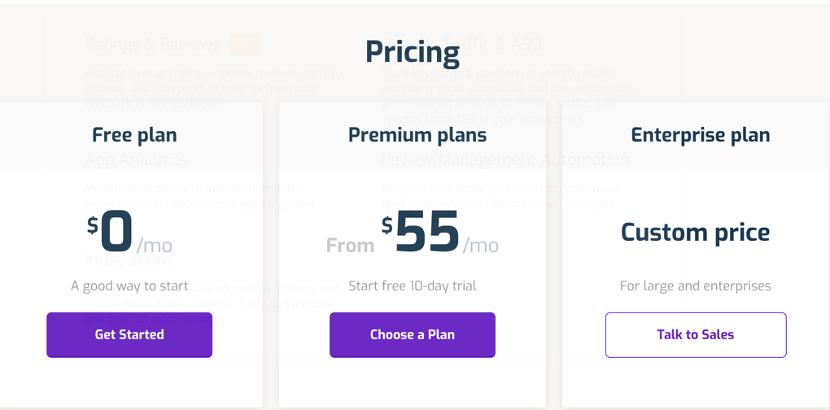Click the $55 price figure
The height and width of the screenshot is (410, 830).
click(x=422, y=232)
